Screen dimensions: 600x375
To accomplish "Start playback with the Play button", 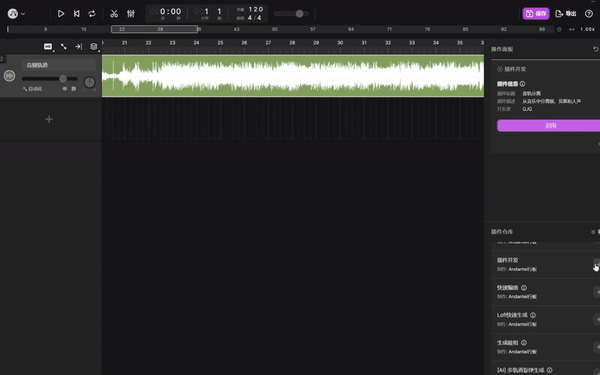I will [61, 14].
